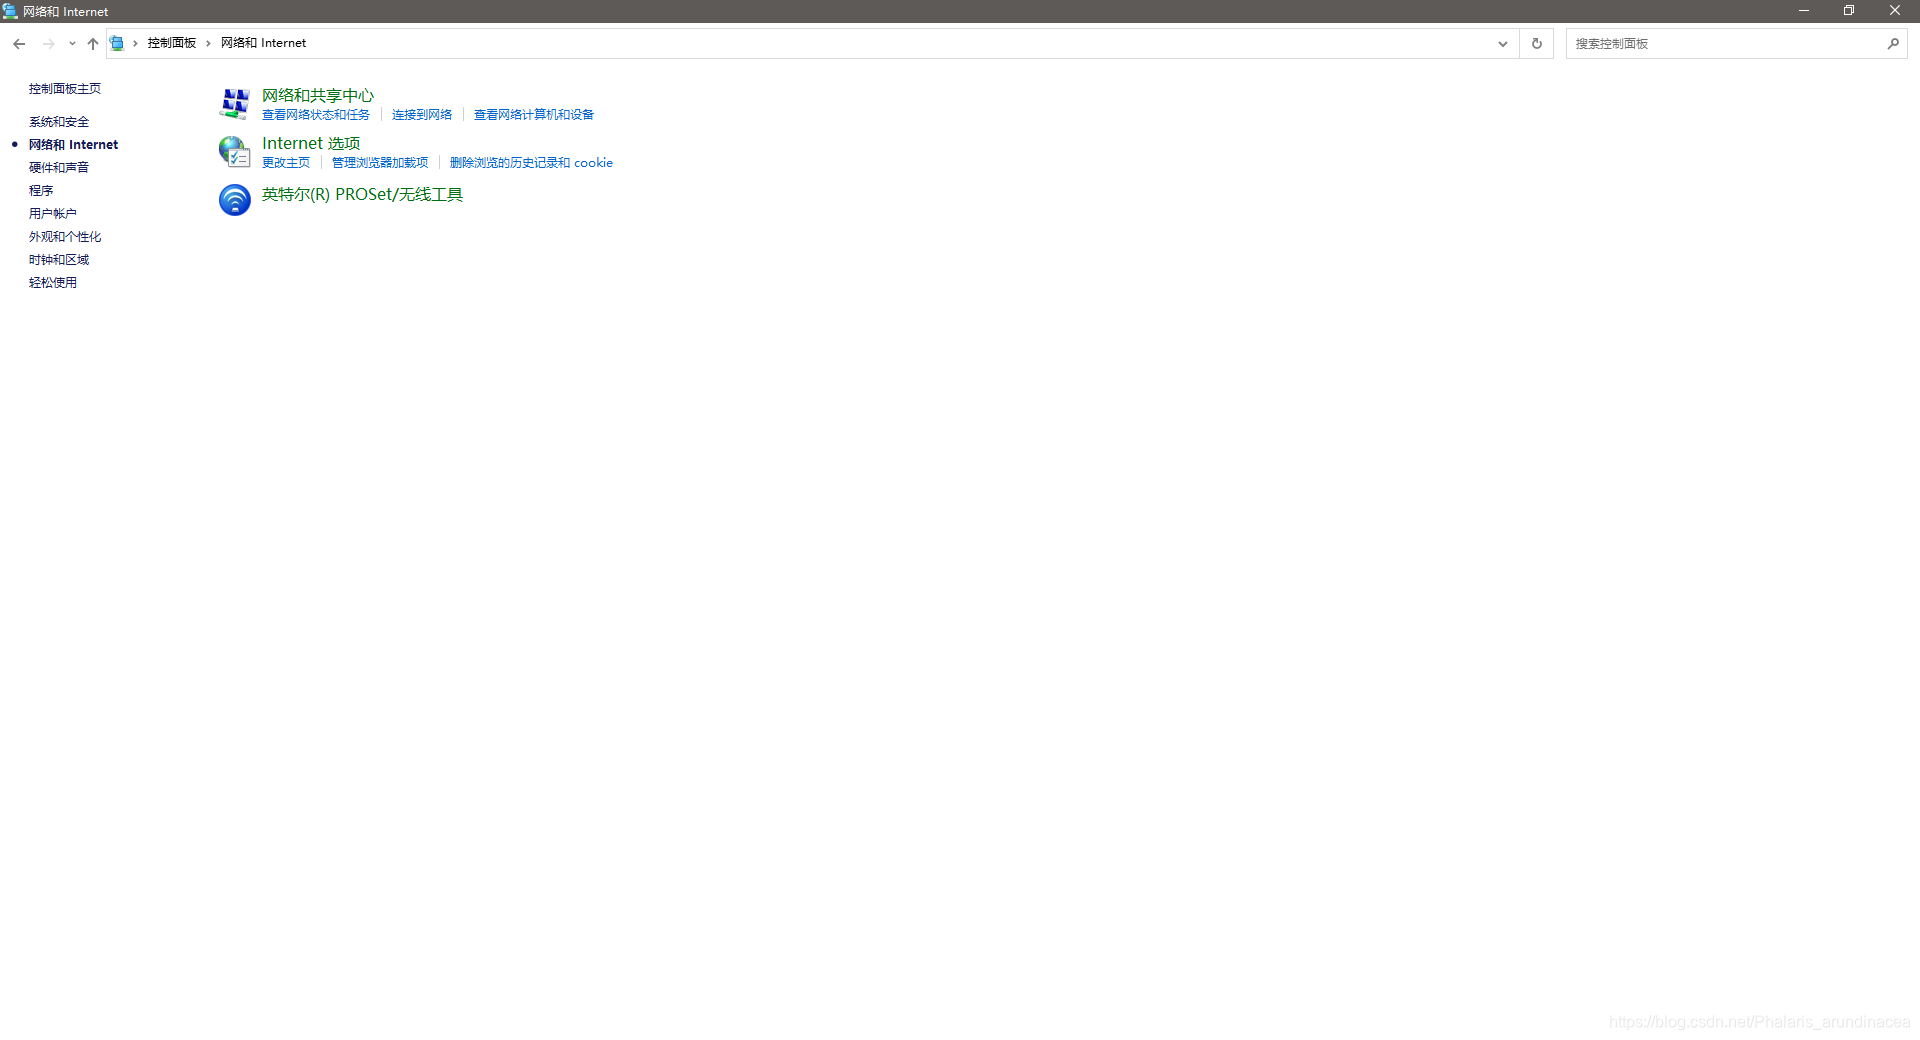Click the Control Panel icon in address bar
The width and height of the screenshot is (1920, 1040).
(x=117, y=43)
